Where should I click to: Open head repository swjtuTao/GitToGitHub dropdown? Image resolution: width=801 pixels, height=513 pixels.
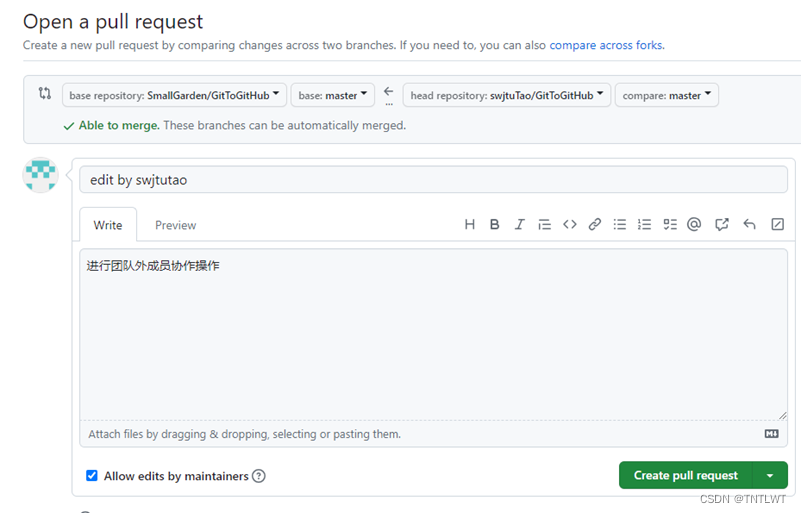click(507, 95)
